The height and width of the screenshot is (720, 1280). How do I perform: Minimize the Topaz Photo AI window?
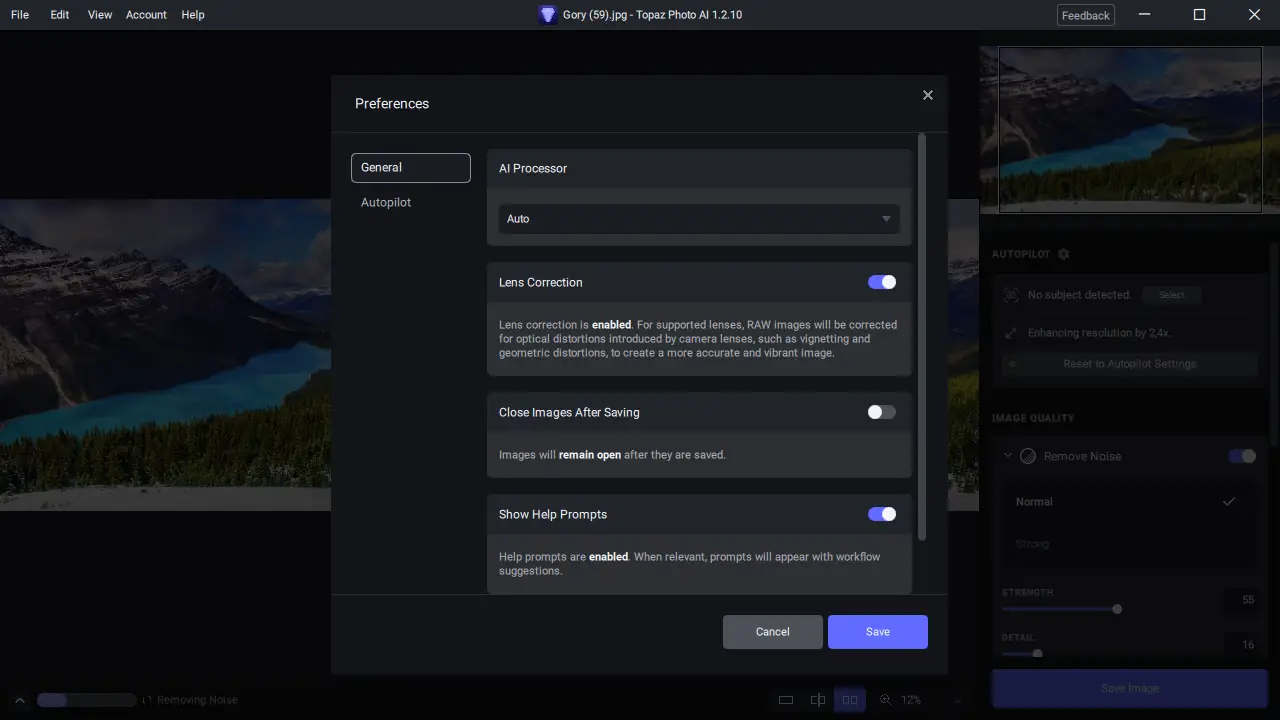pos(1146,15)
